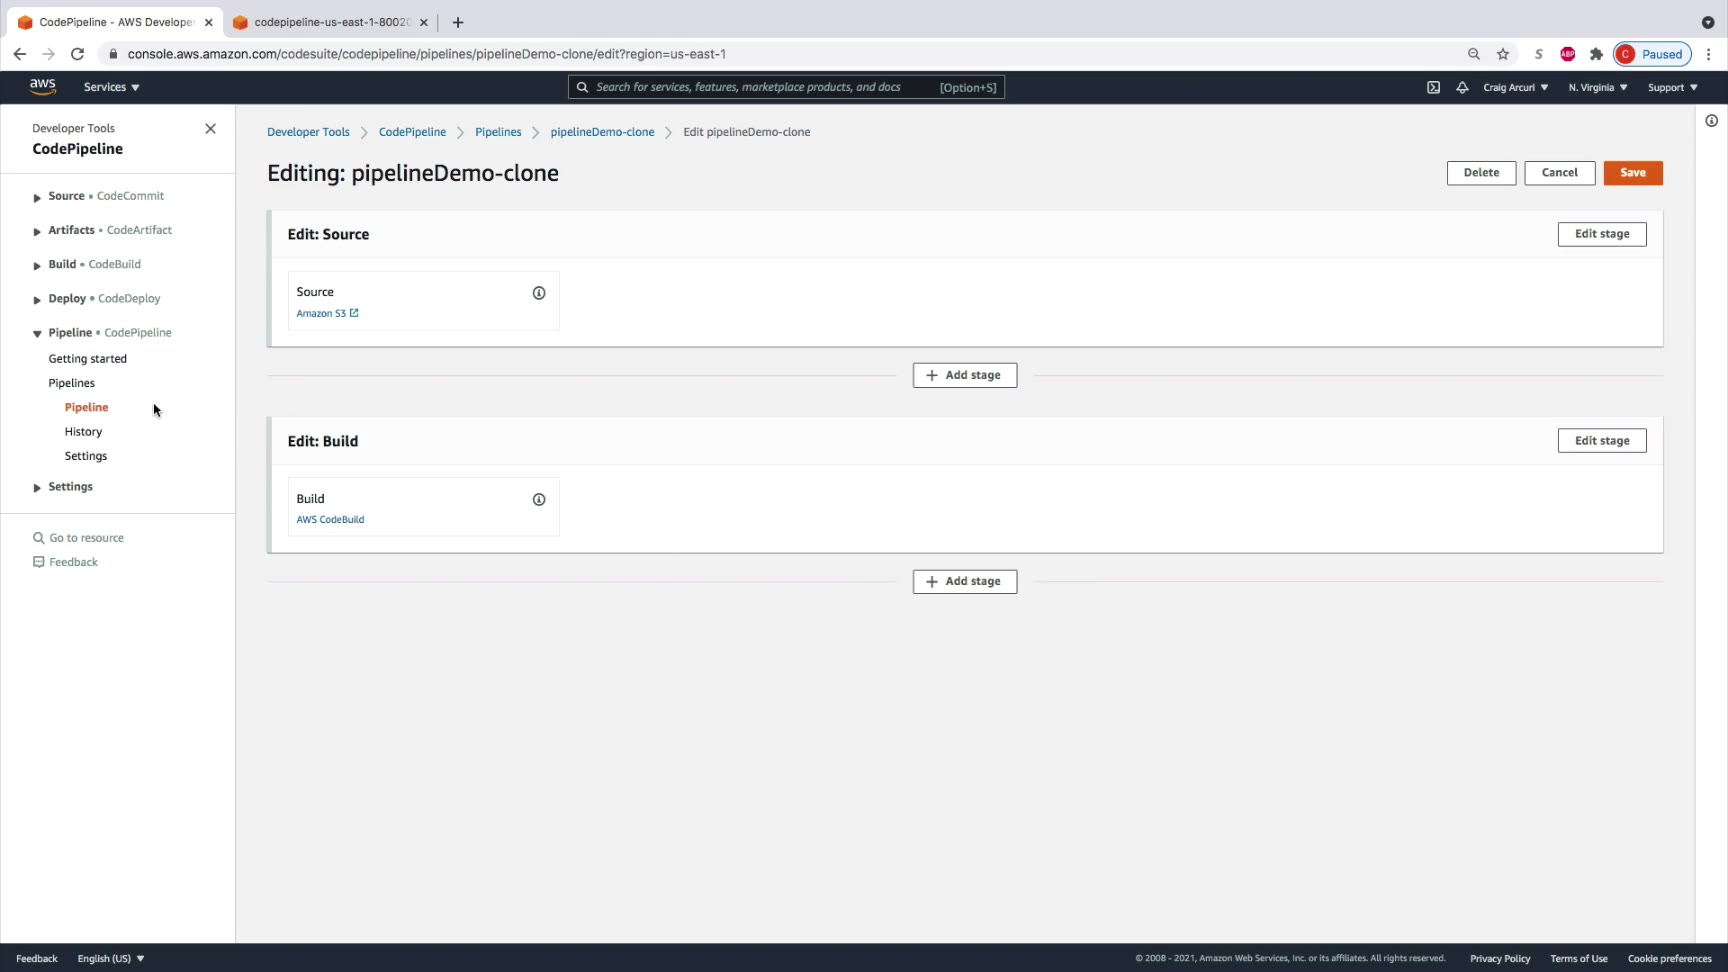Expand the Artifacts CodeArtifact section
This screenshot has width=1728, height=972.
coord(37,231)
